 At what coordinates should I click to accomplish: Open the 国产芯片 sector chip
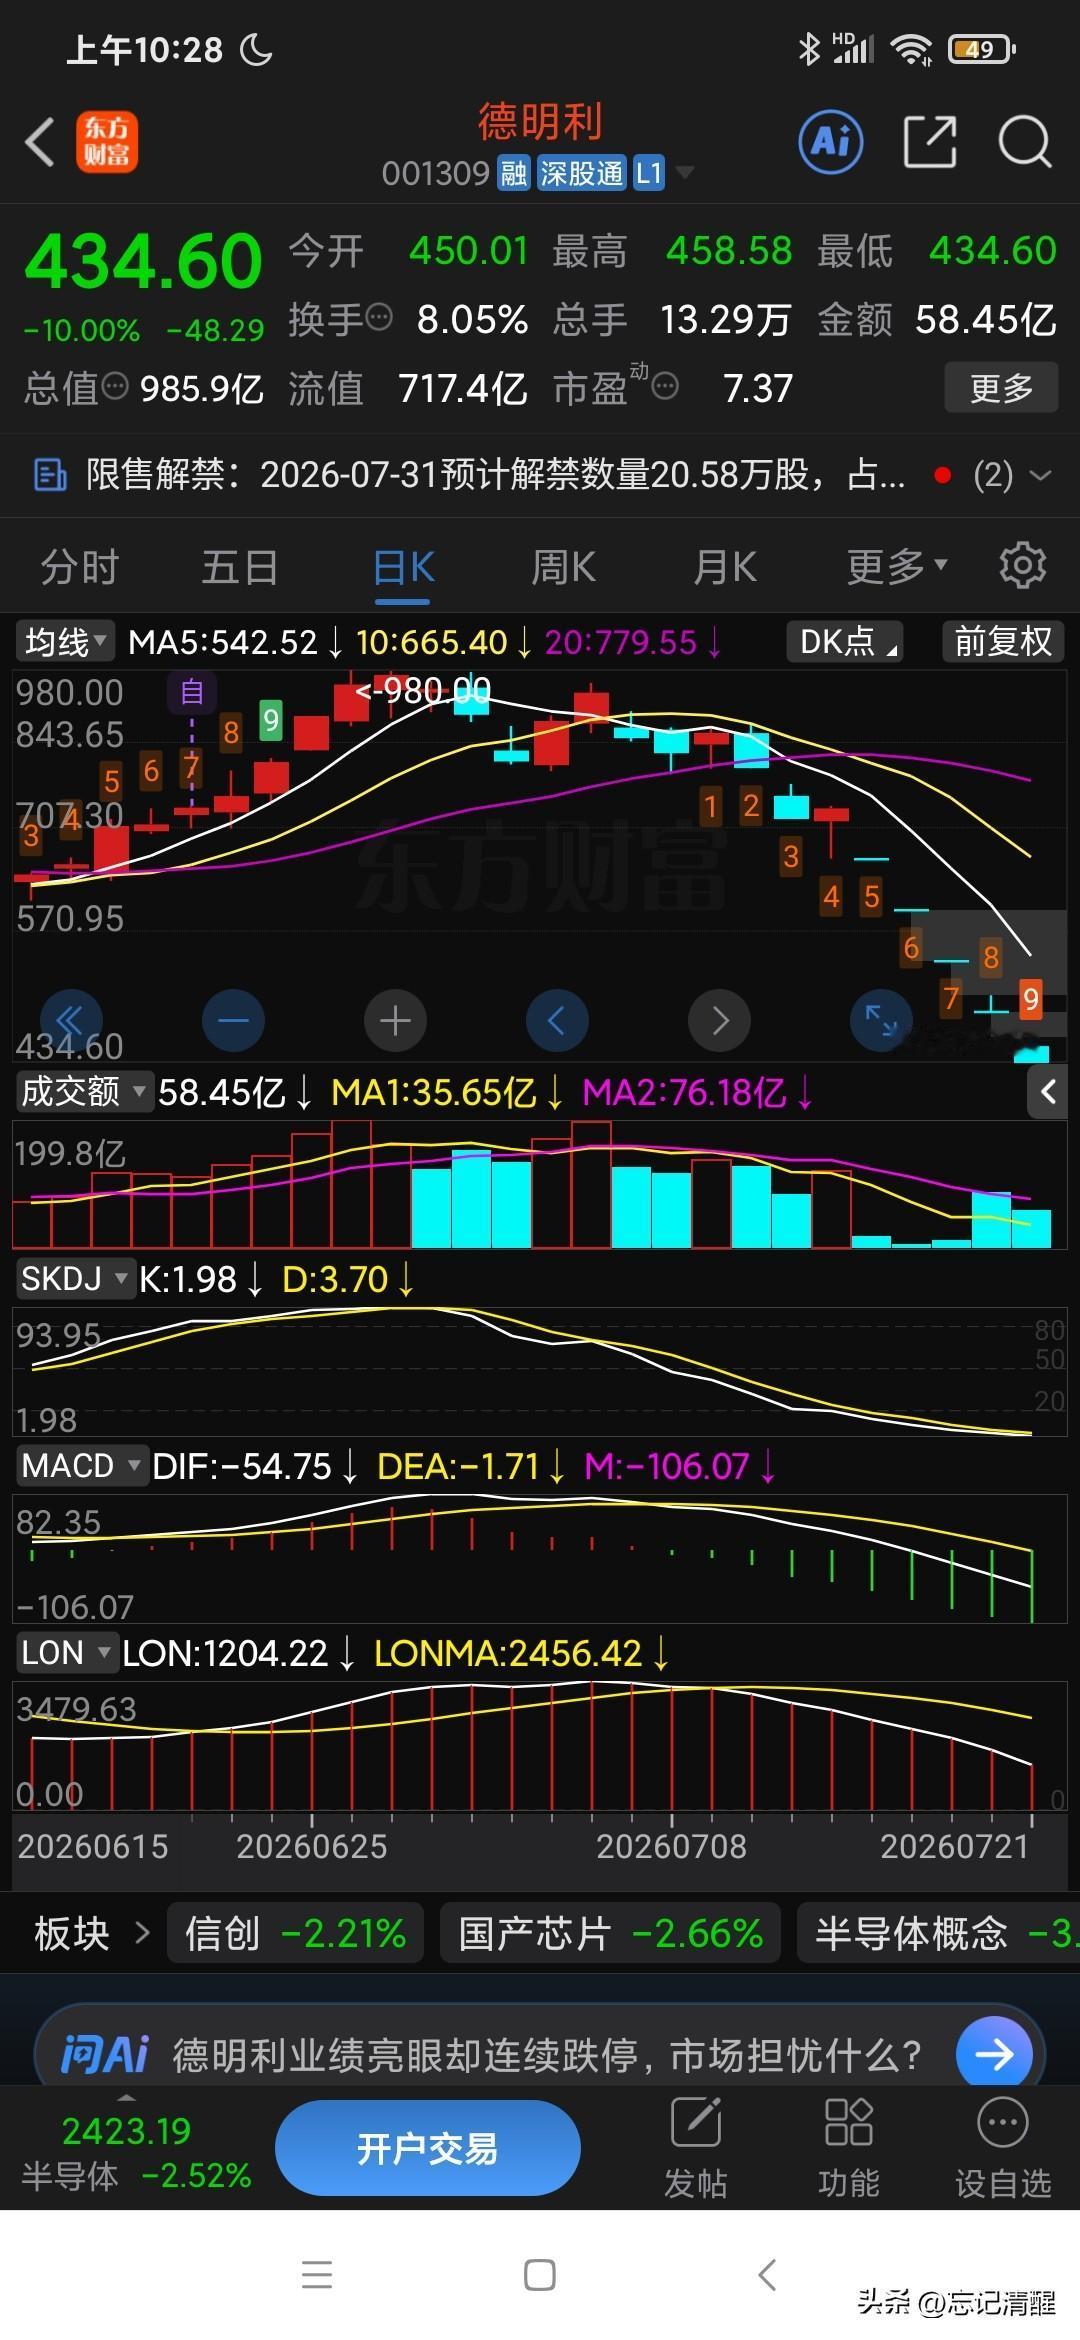pyautogui.click(x=610, y=1933)
